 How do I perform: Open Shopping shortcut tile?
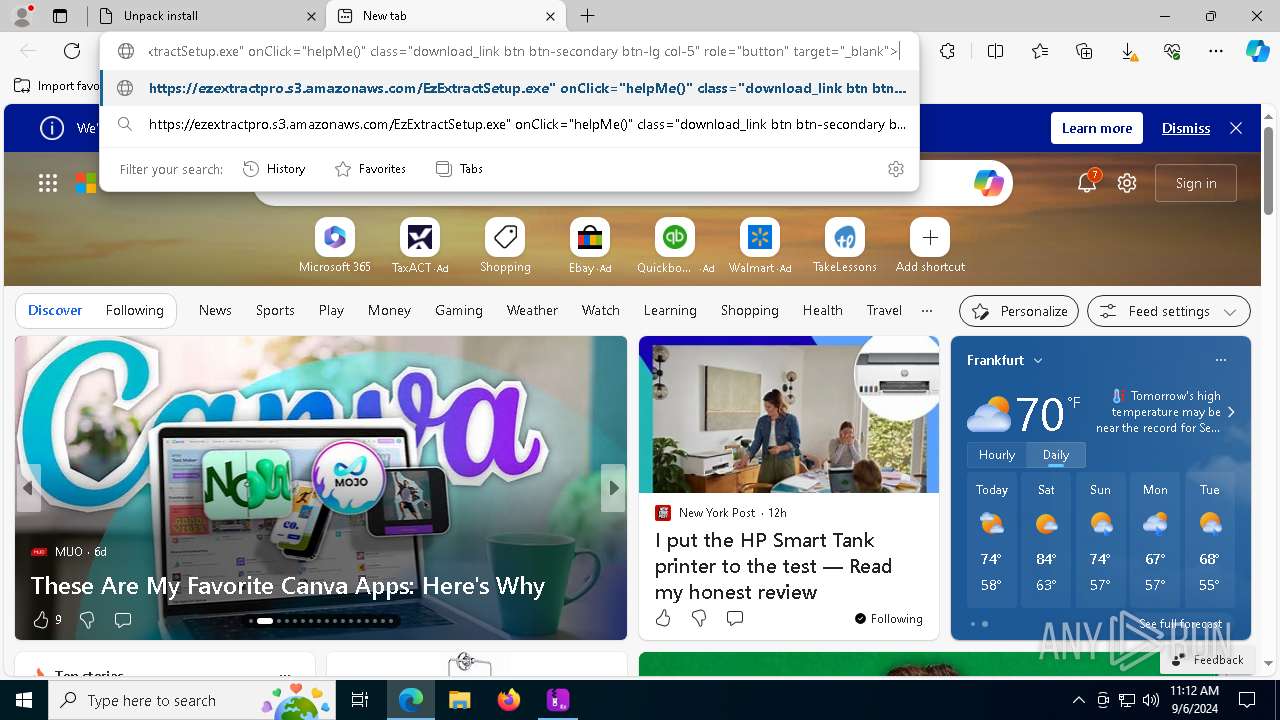coord(505,246)
